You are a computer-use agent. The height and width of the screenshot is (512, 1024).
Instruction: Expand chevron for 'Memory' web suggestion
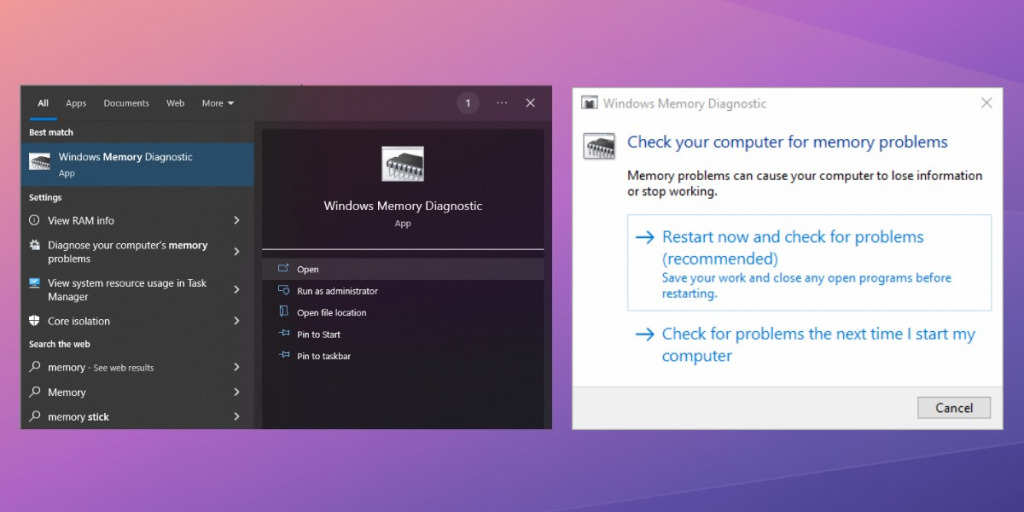pyautogui.click(x=236, y=392)
